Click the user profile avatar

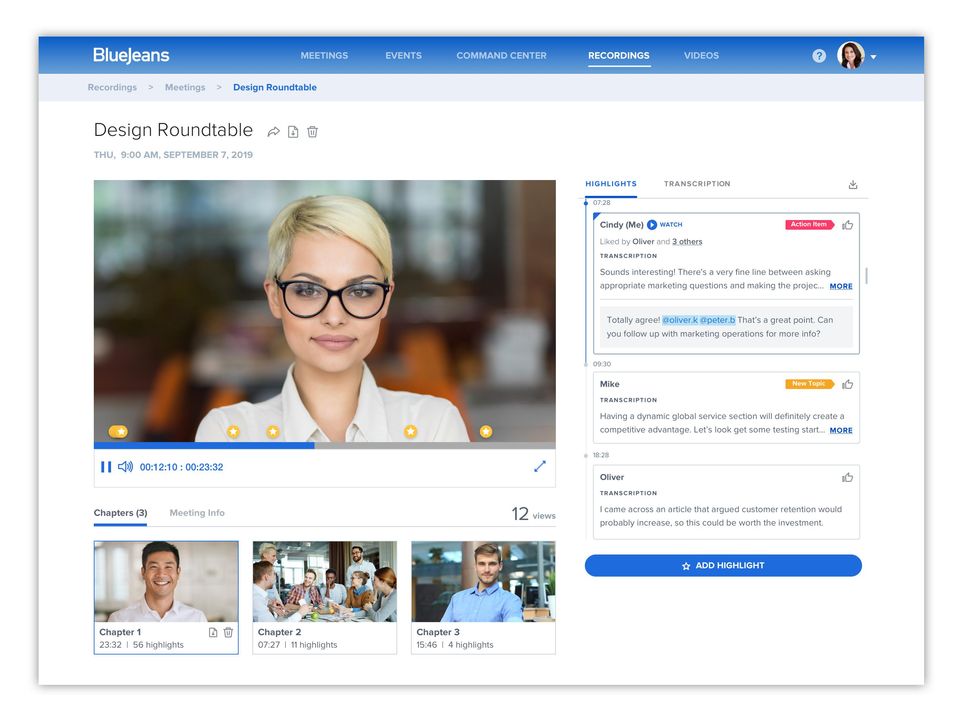point(850,56)
